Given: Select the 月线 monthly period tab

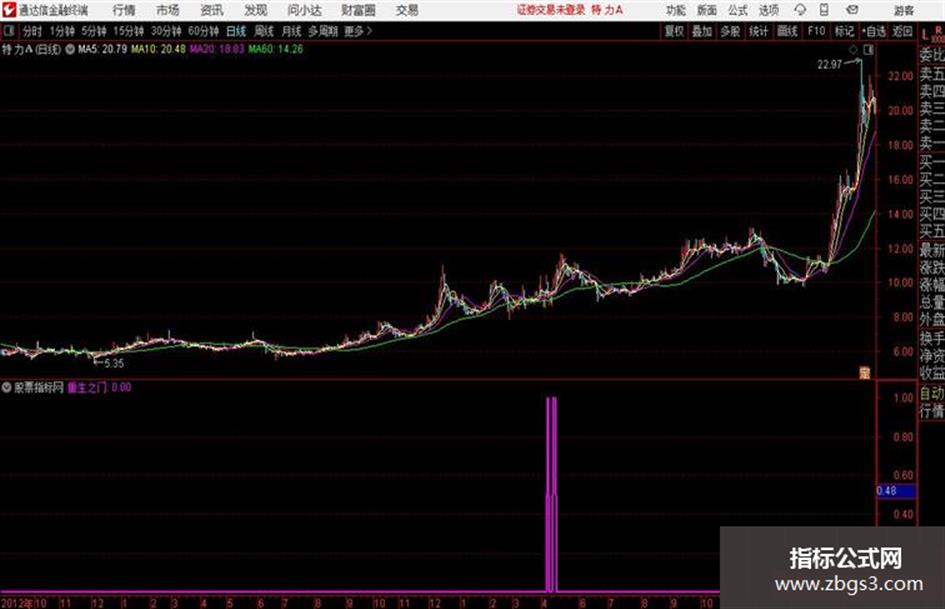Looking at the screenshot, I should [x=292, y=31].
